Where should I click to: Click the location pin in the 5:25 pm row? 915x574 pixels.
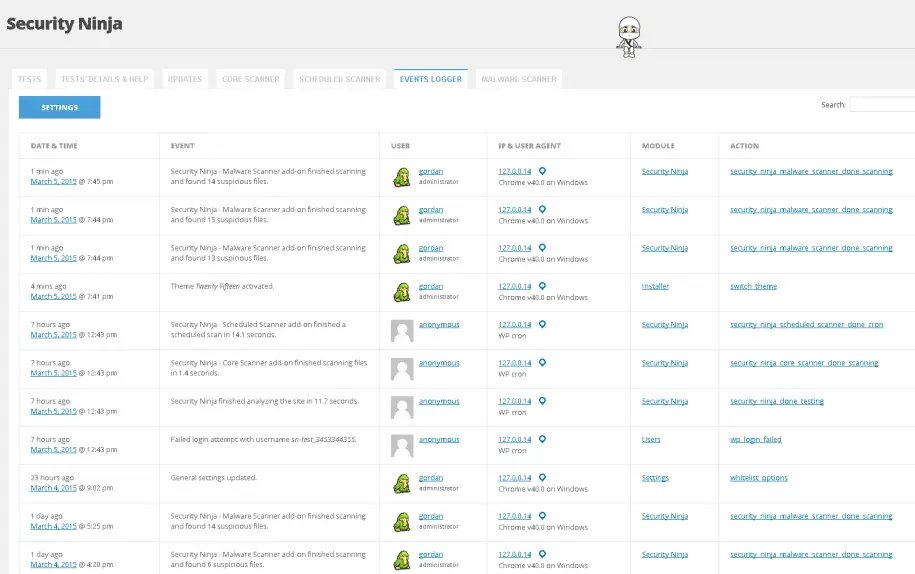[542, 516]
